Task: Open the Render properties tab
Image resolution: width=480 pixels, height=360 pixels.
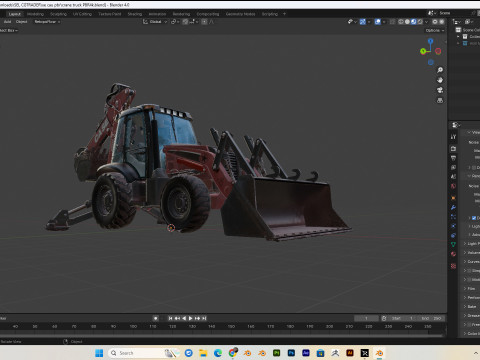Action: click(453, 148)
